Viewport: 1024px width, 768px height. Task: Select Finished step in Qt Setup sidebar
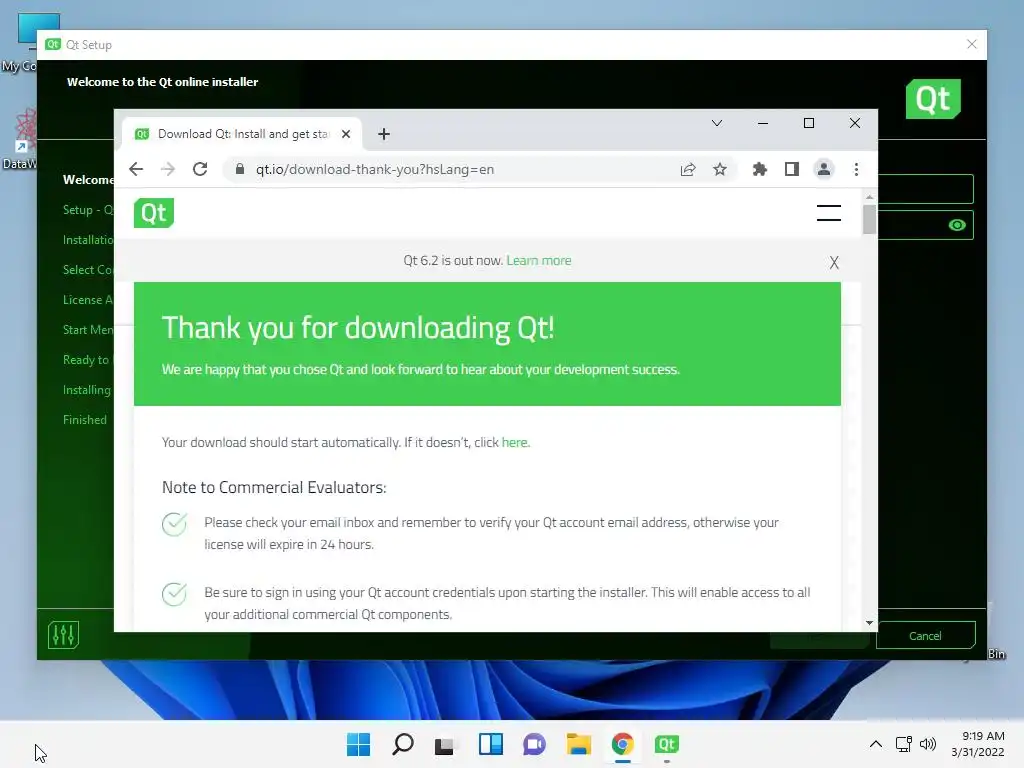[85, 420]
